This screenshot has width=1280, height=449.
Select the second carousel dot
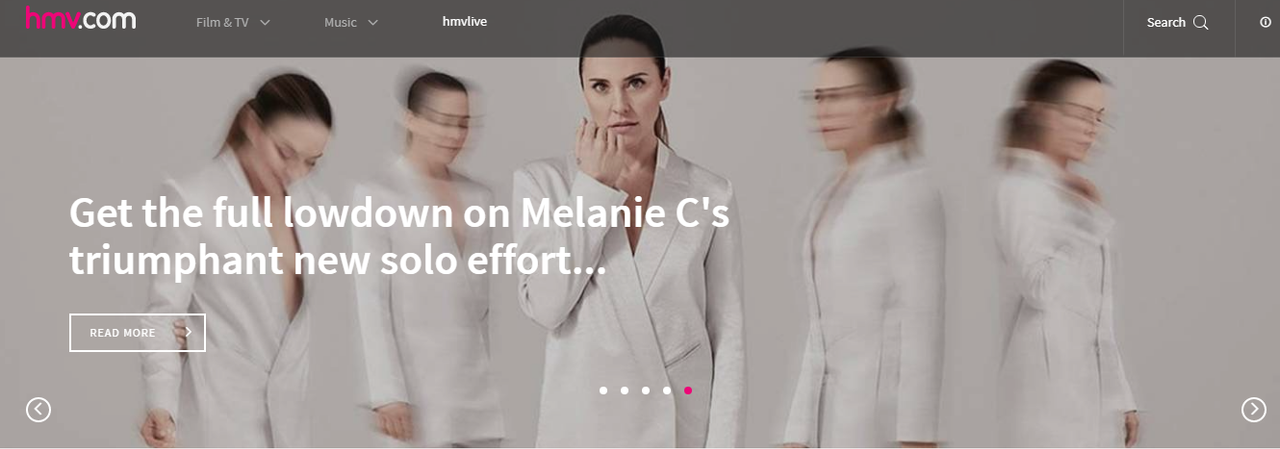pos(624,390)
